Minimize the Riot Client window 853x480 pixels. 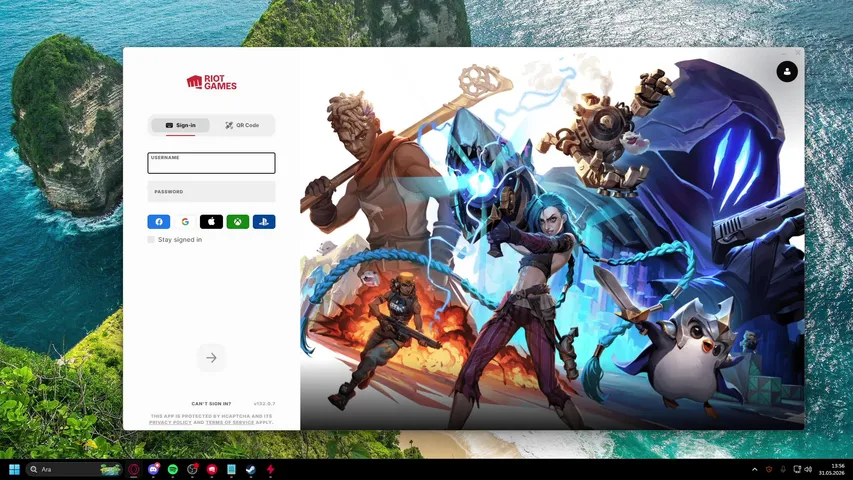click(x=784, y=53)
